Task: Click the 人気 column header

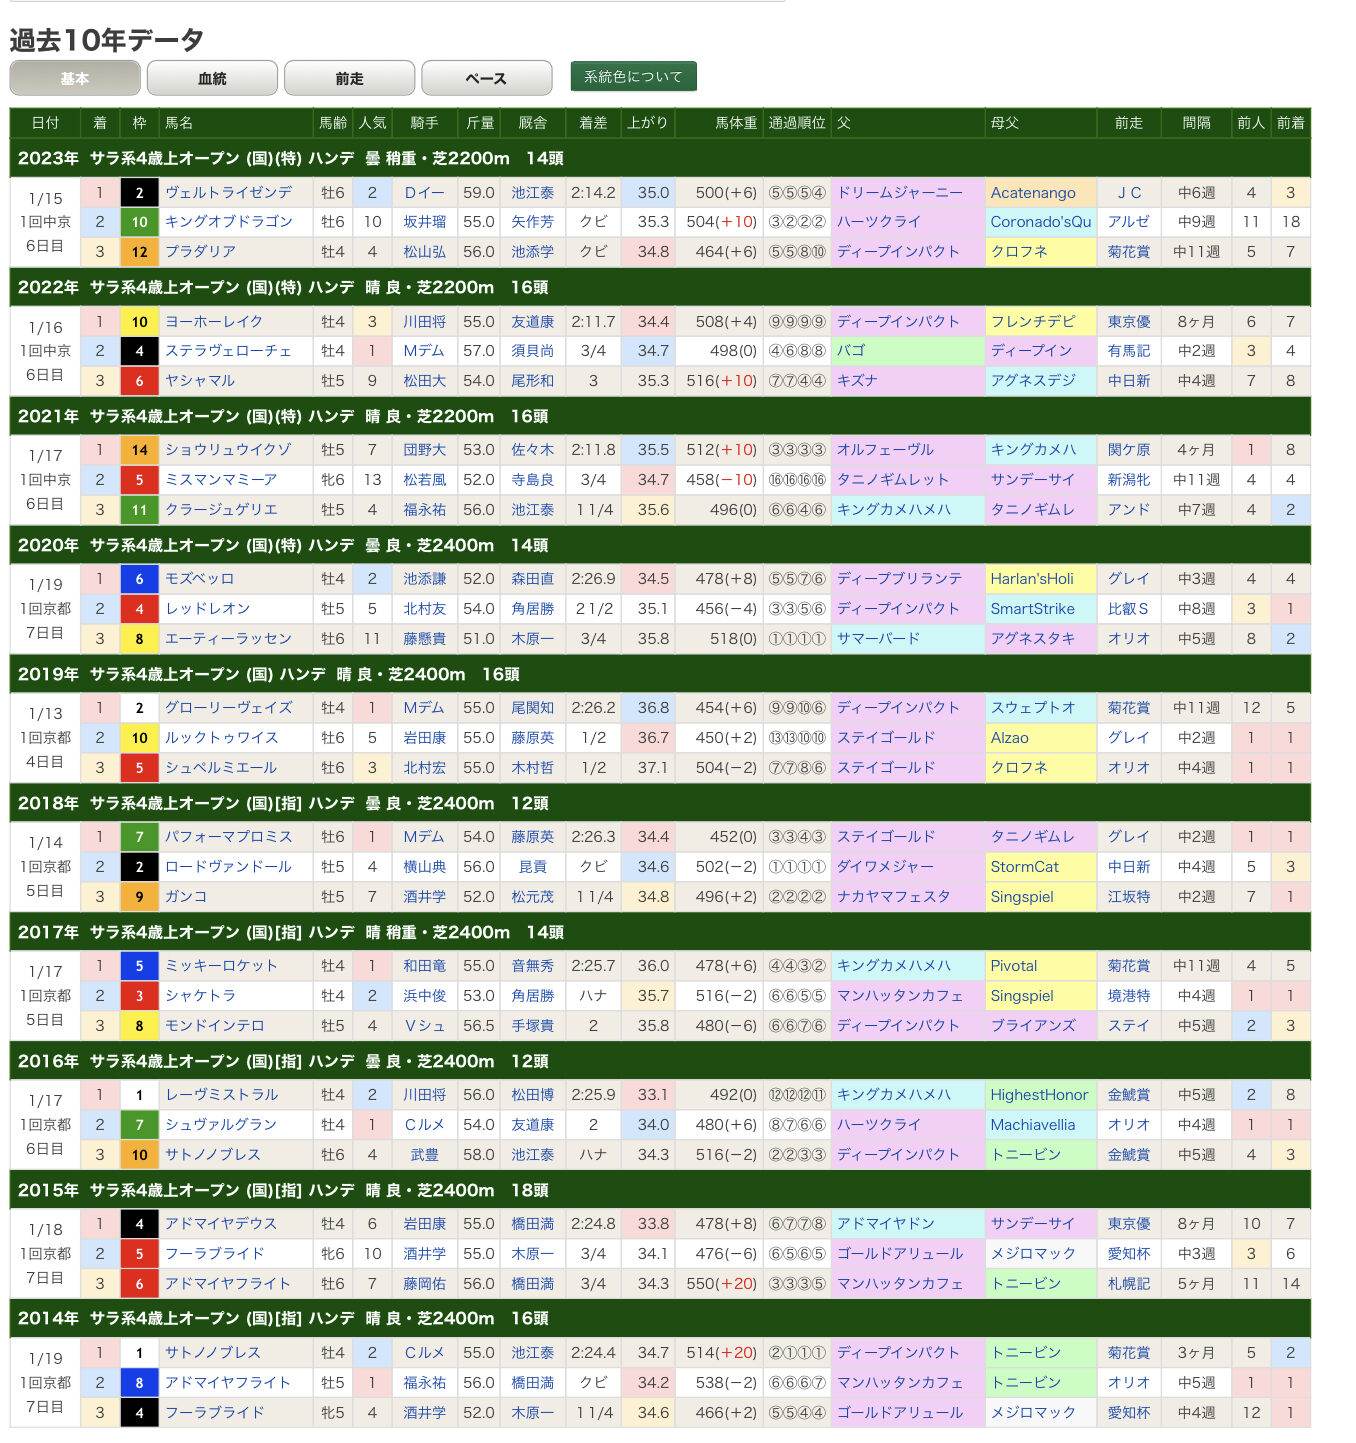Action: click(372, 122)
